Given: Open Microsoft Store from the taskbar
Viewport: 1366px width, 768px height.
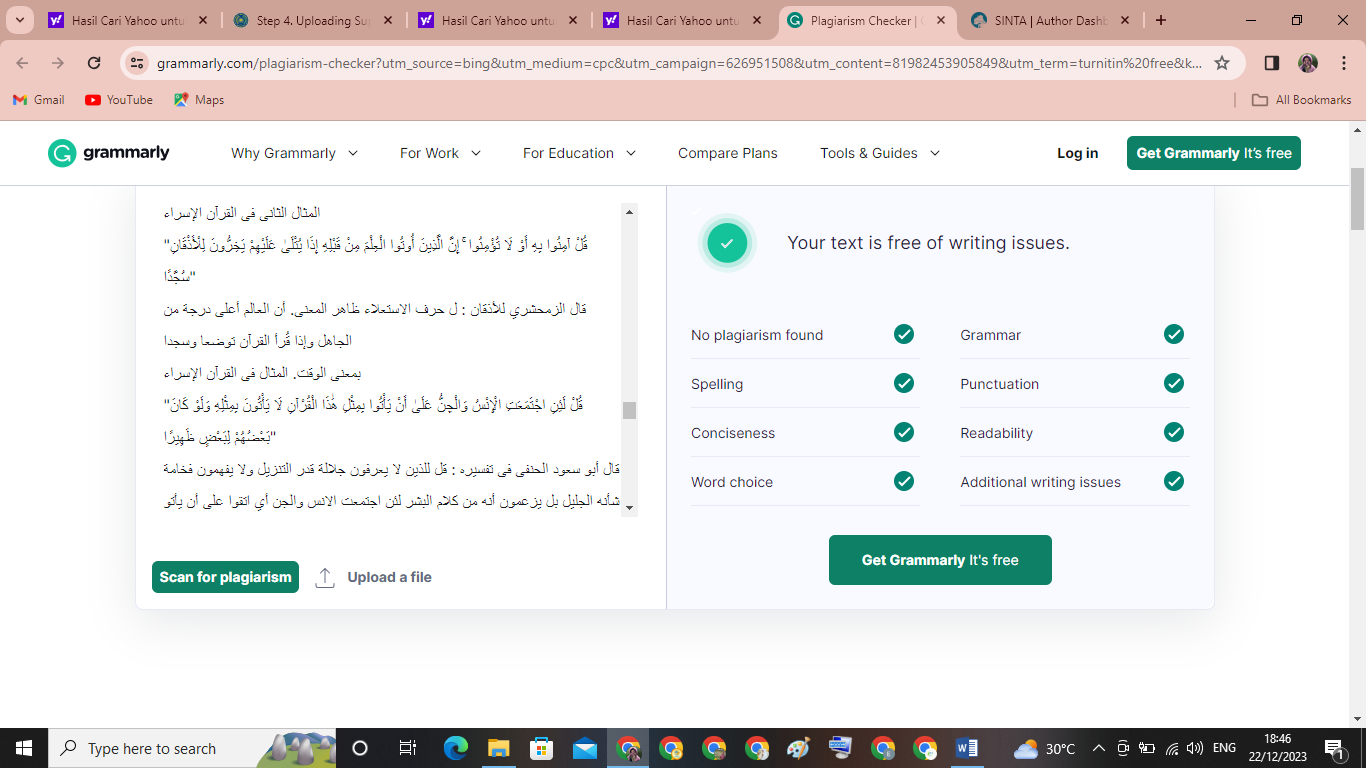Looking at the screenshot, I should [541, 748].
